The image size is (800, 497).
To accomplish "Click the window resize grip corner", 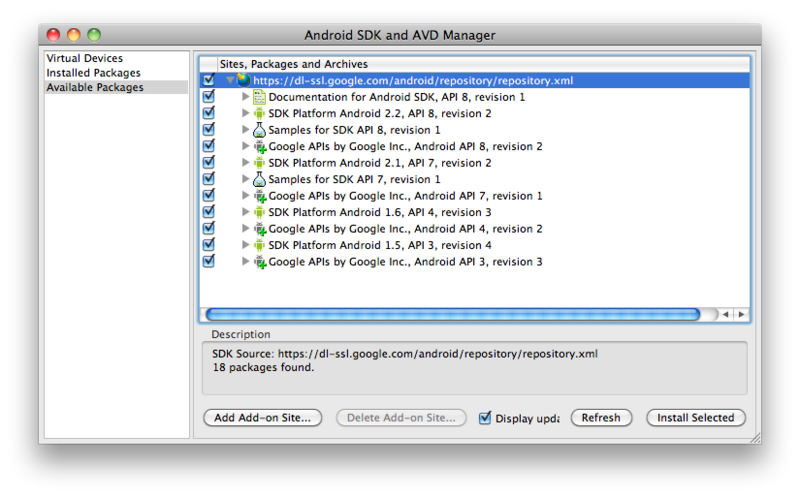I will point(756,438).
